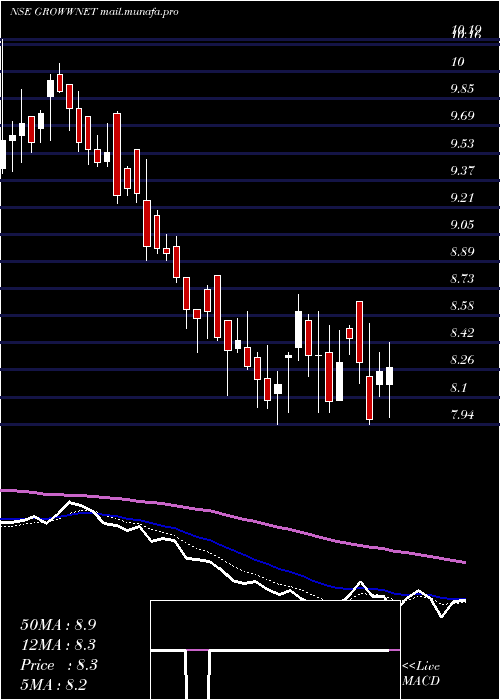Select the 9.05 price axis label

tap(462, 225)
